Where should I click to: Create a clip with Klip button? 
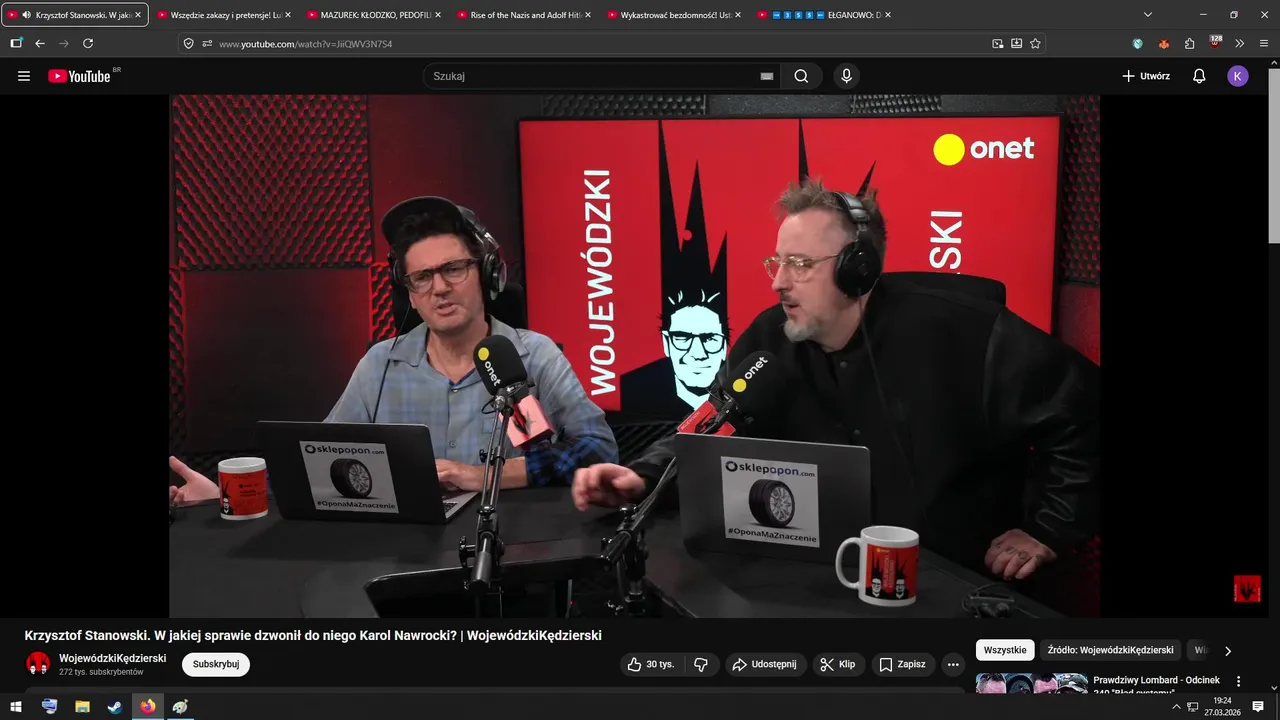[838, 664]
